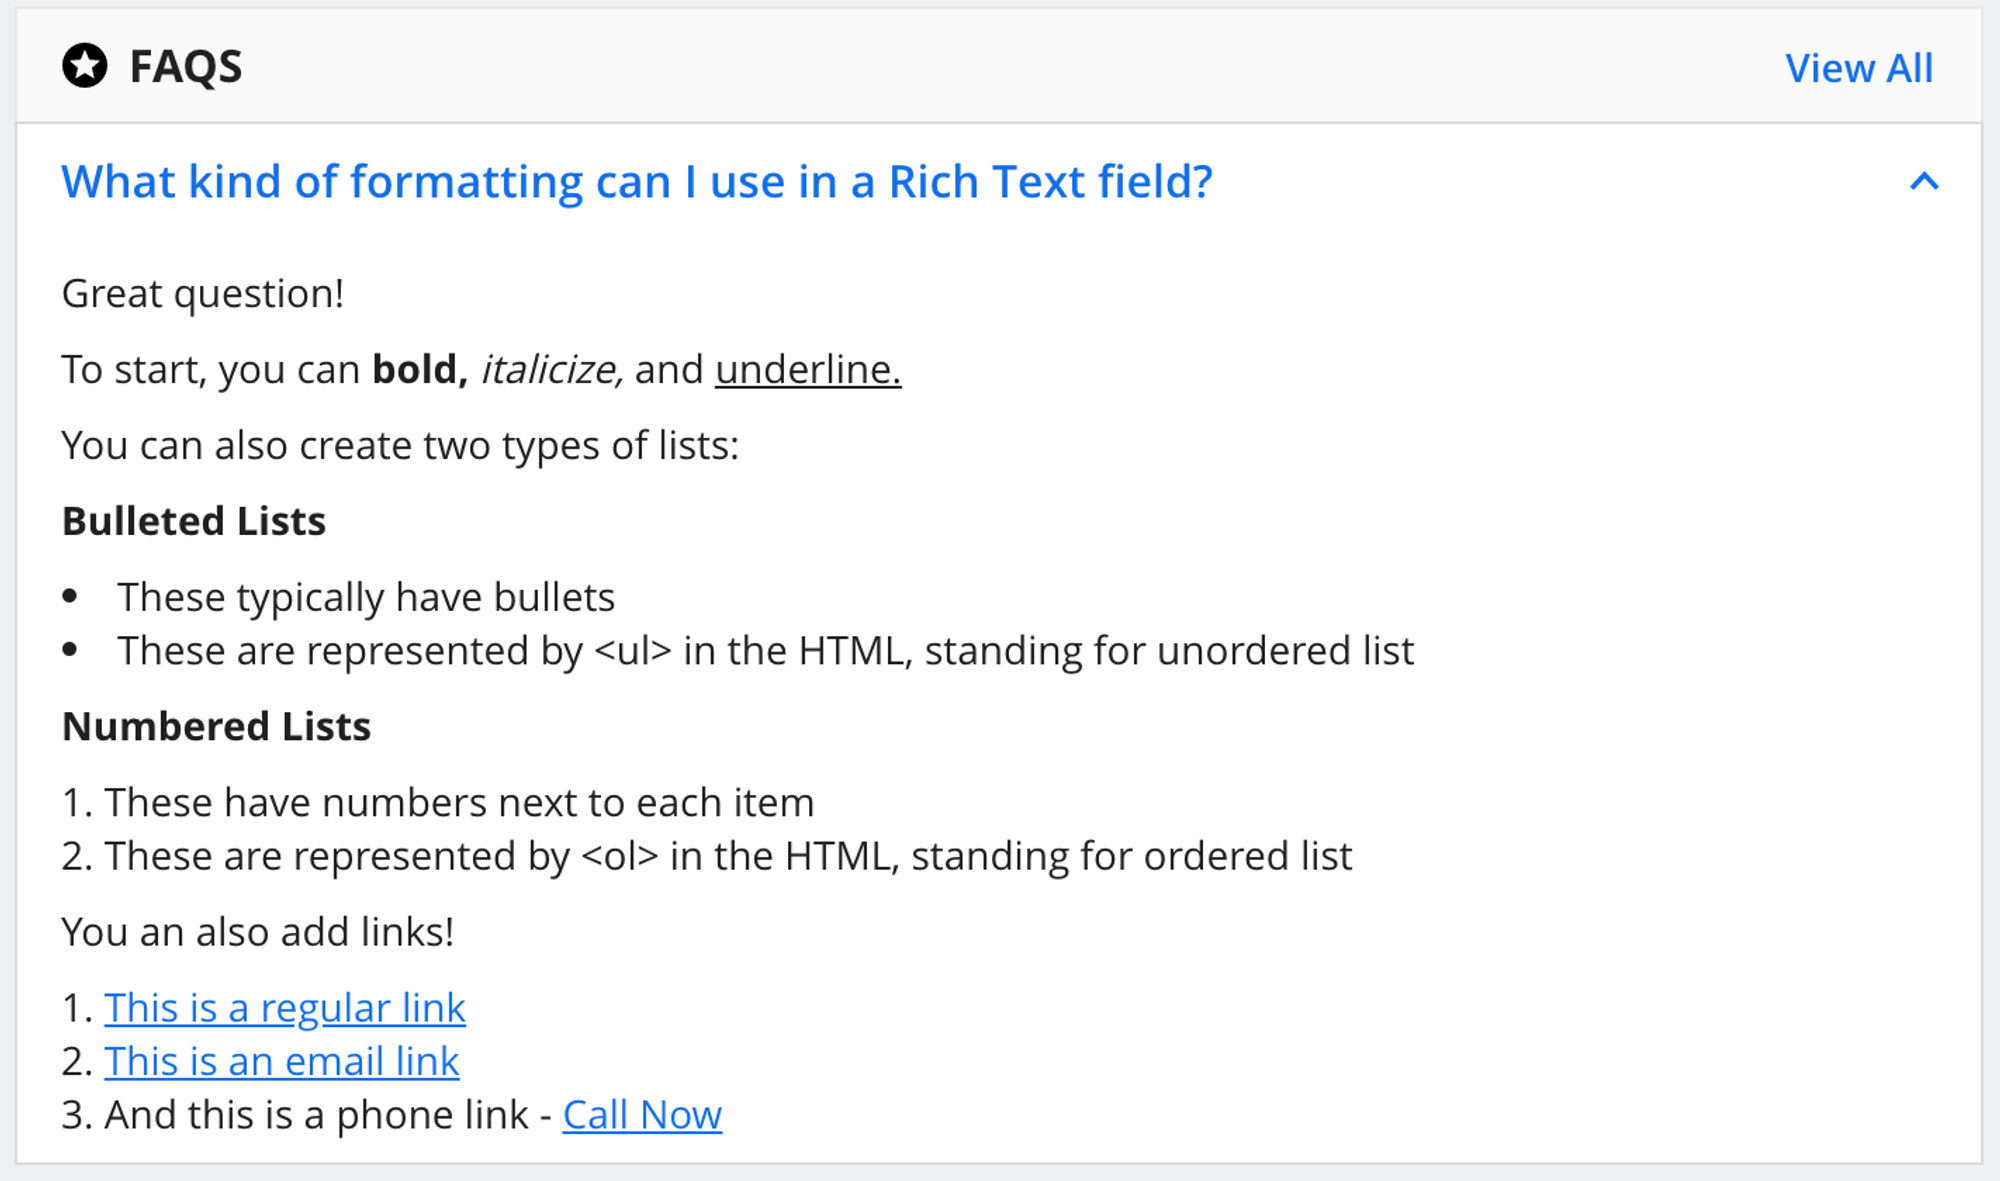Select the FAQS heading text
Screen dimensions: 2000x1181
pos(186,67)
